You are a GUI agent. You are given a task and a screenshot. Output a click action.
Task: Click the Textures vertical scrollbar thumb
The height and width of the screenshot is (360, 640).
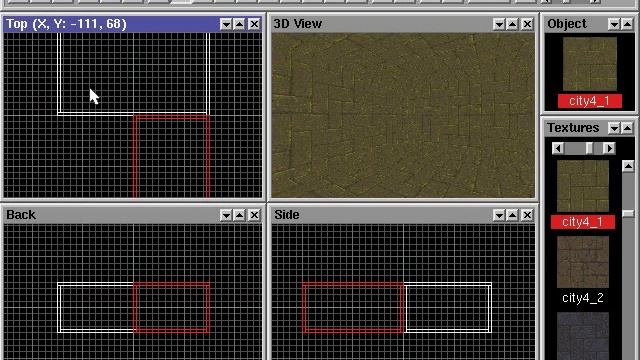click(x=628, y=213)
